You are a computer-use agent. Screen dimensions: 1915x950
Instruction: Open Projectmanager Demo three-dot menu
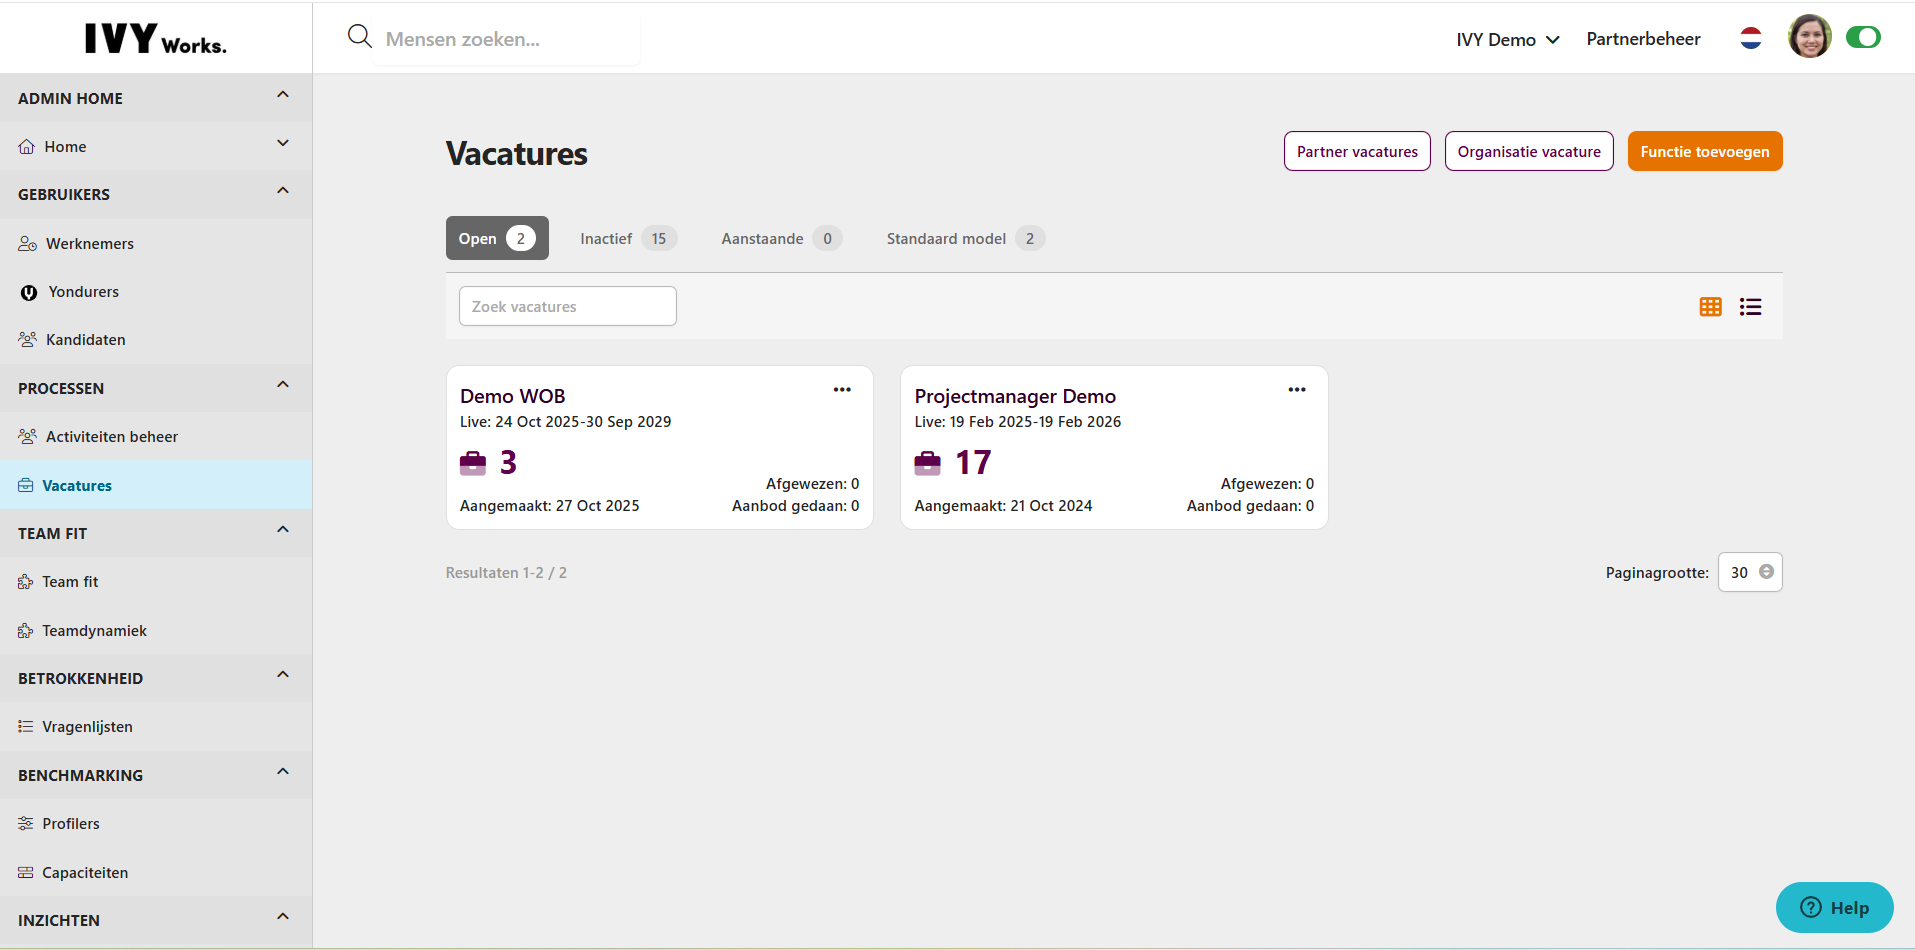[1296, 390]
